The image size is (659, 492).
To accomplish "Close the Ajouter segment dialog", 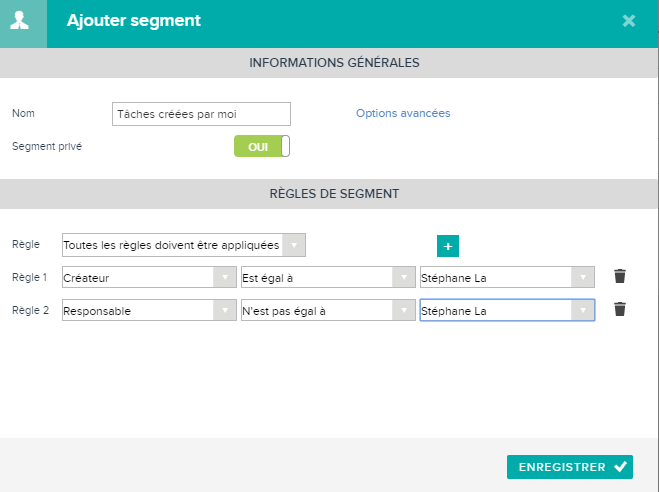I will pos(629,21).
